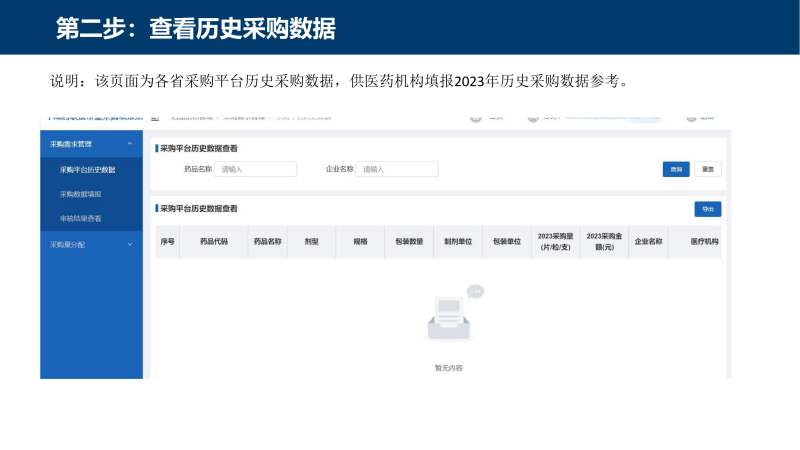Expand the 采购量分配 sidebar section
800x450 pixels.
click(x=129, y=244)
